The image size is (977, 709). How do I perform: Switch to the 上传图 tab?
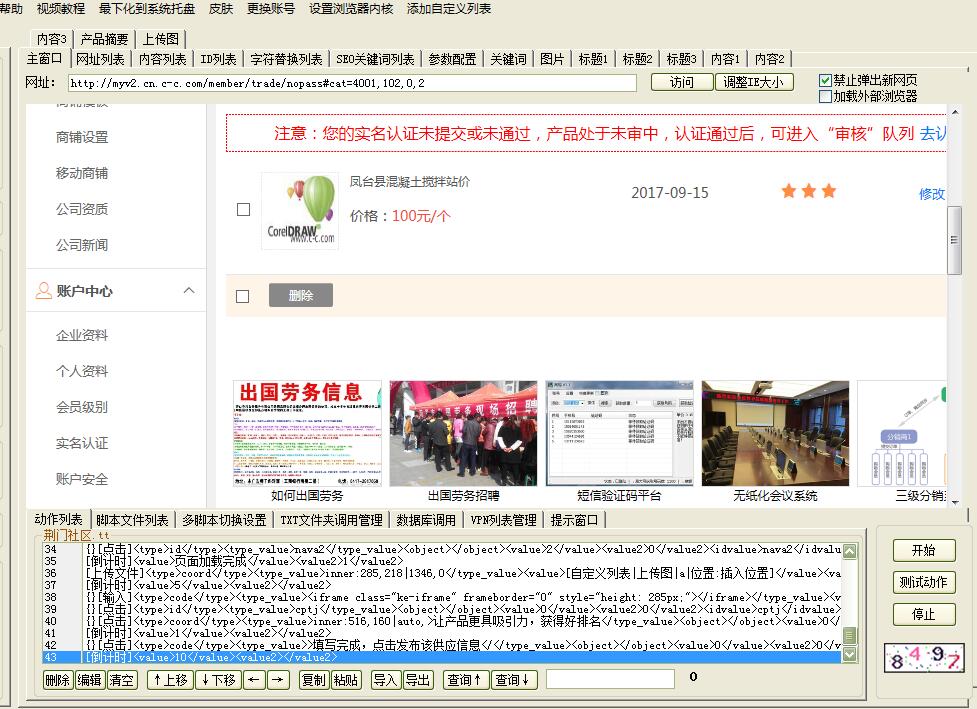[x=160, y=39]
